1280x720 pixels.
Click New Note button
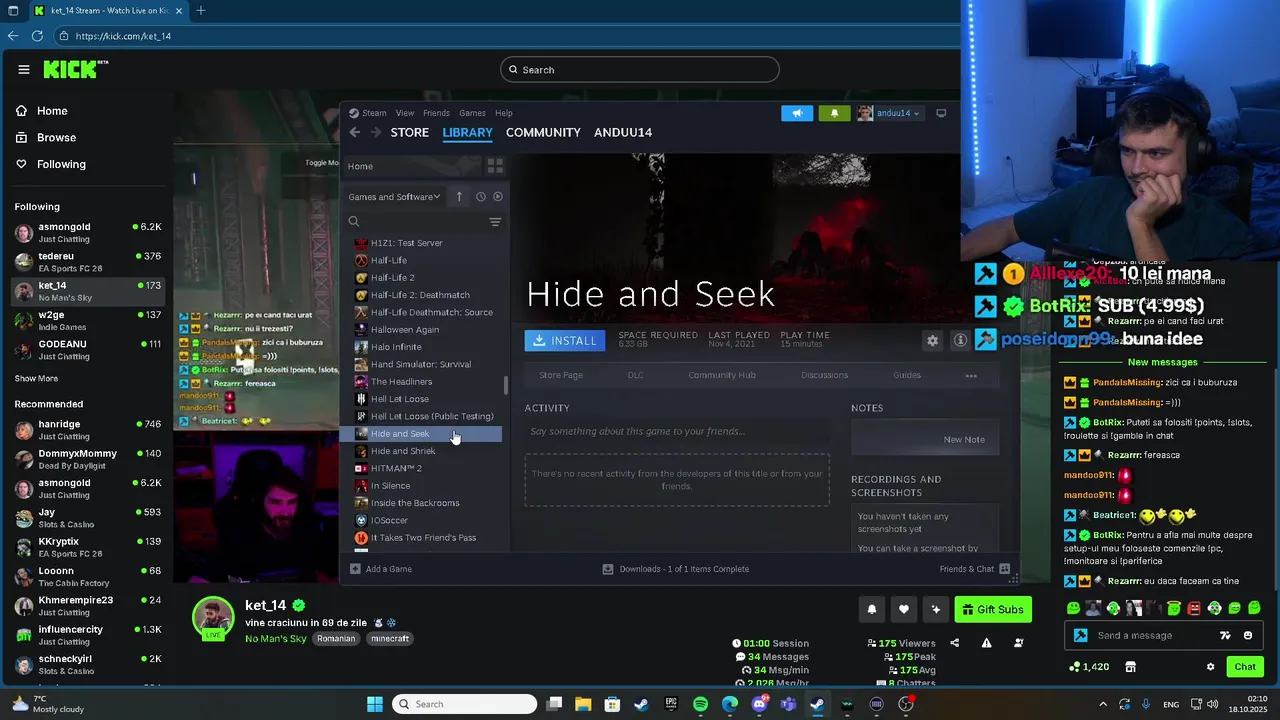pyautogui.click(x=964, y=440)
